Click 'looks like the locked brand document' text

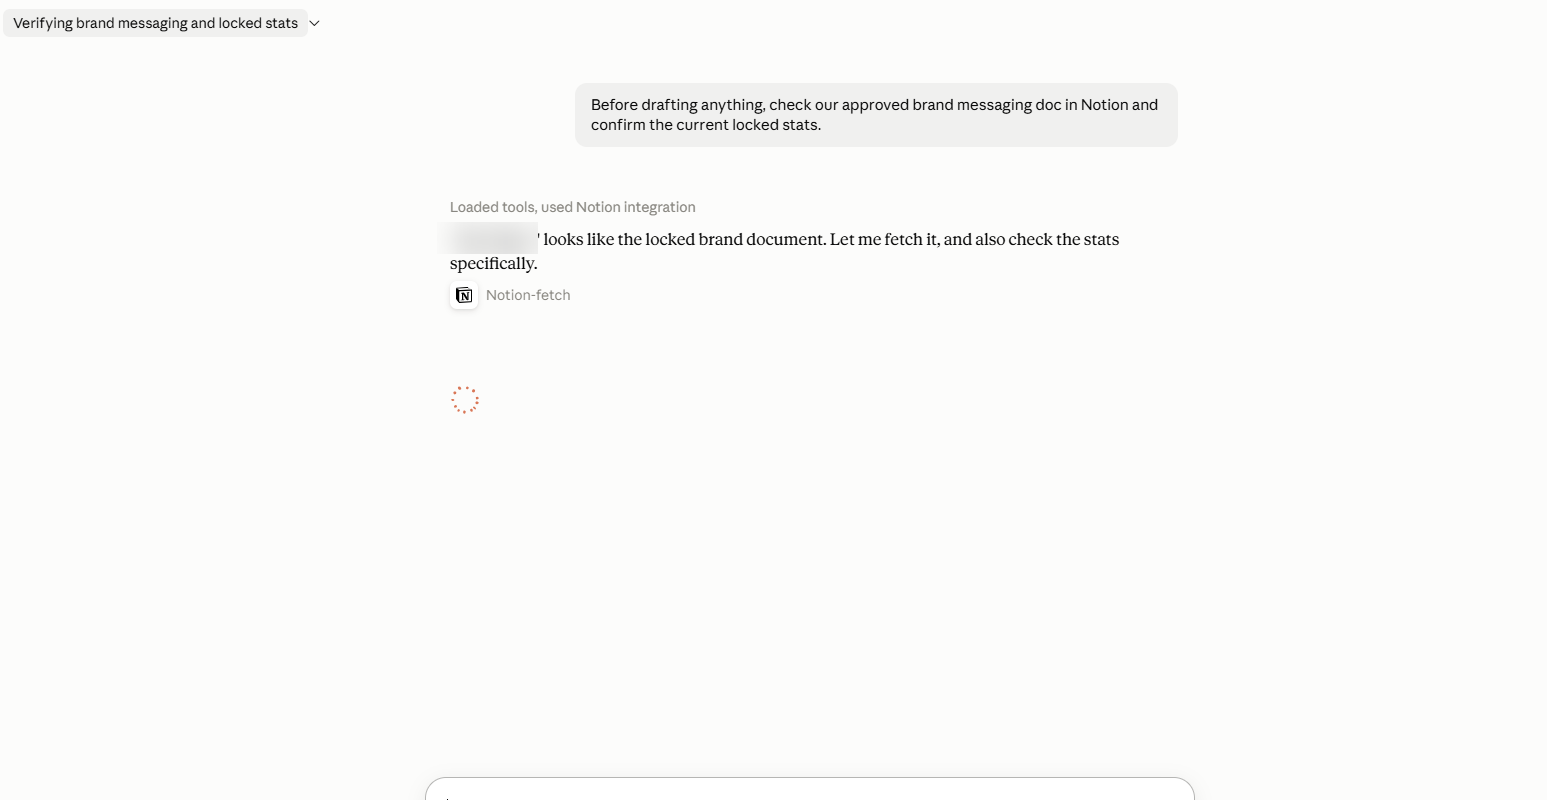click(x=684, y=239)
